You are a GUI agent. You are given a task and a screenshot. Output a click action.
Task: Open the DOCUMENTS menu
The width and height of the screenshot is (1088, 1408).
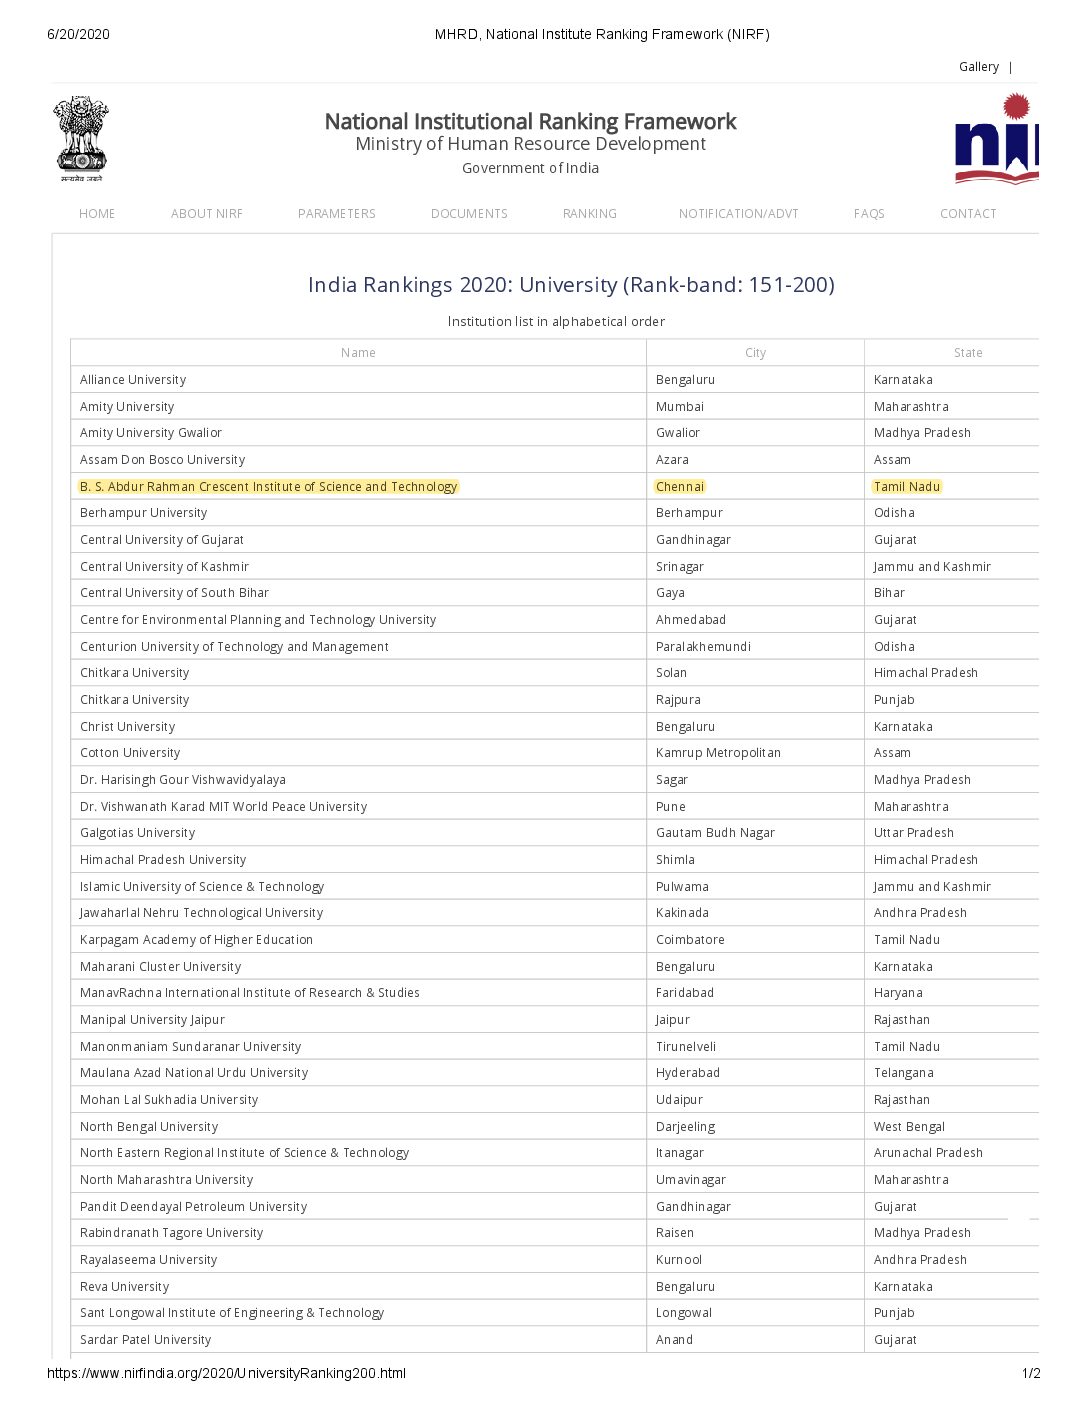click(x=469, y=214)
